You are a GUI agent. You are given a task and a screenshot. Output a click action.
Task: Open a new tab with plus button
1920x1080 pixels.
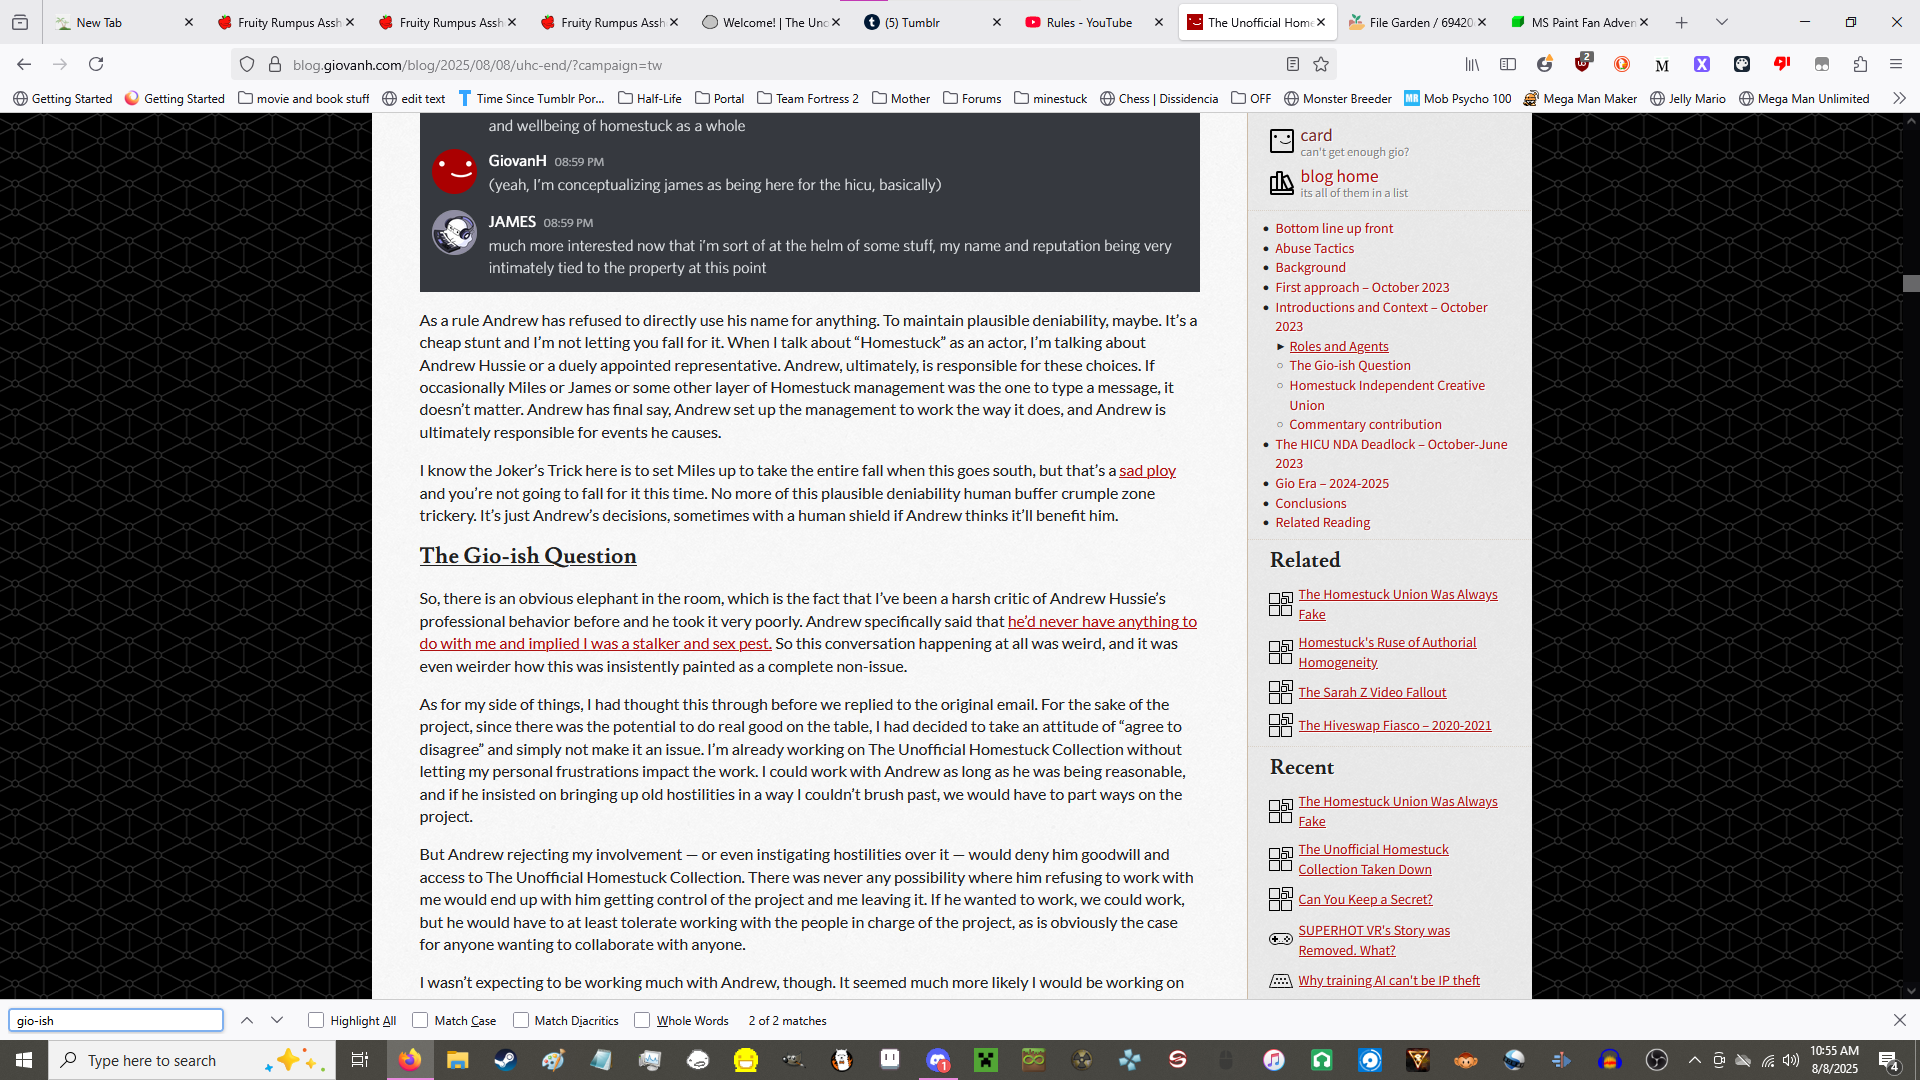[1681, 22]
